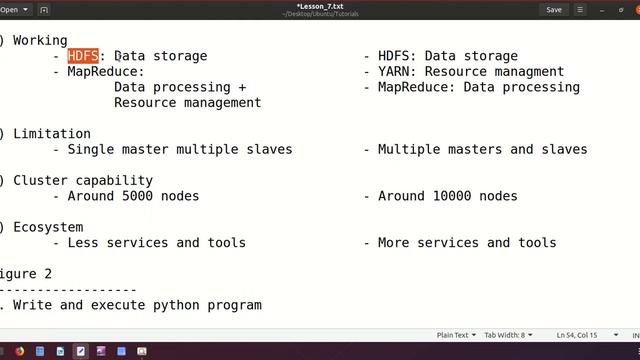Click the 'Data processing +' line

[x=180, y=87]
